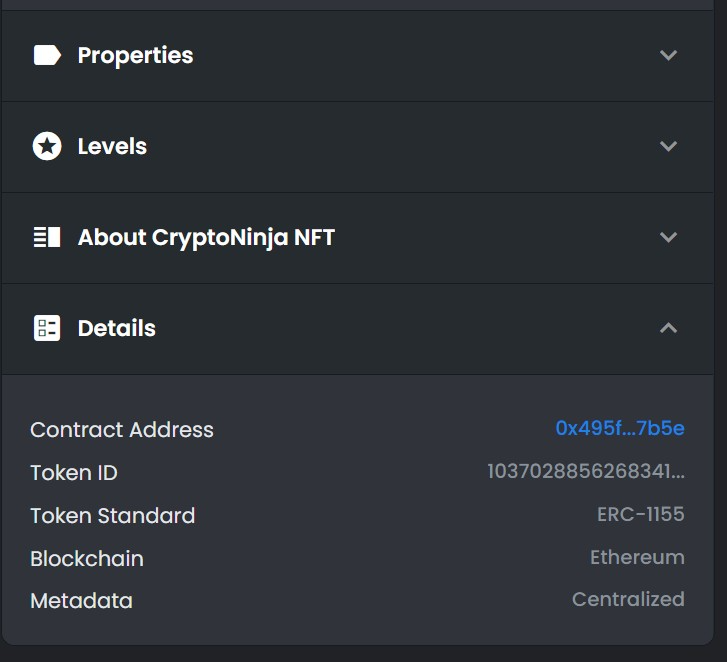Expand the Levels section chevron
This screenshot has height=662, width=727.
pos(668,146)
